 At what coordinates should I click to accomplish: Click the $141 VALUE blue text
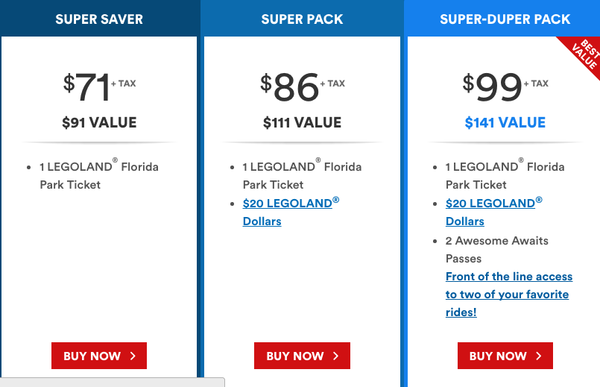tap(505, 122)
